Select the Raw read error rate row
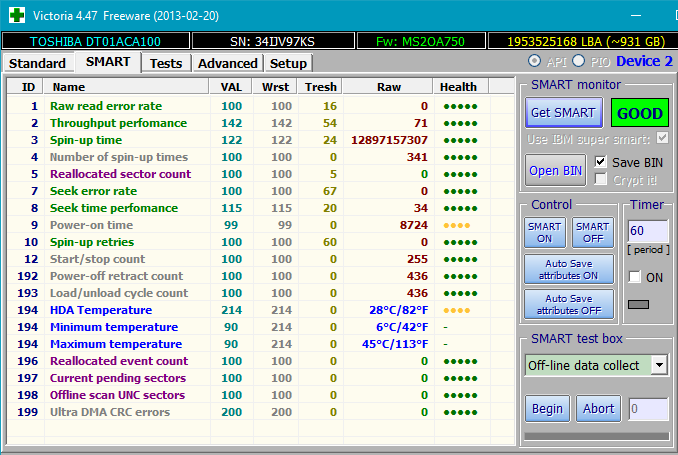The width and height of the screenshot is (678, 455). click(261, 106)
